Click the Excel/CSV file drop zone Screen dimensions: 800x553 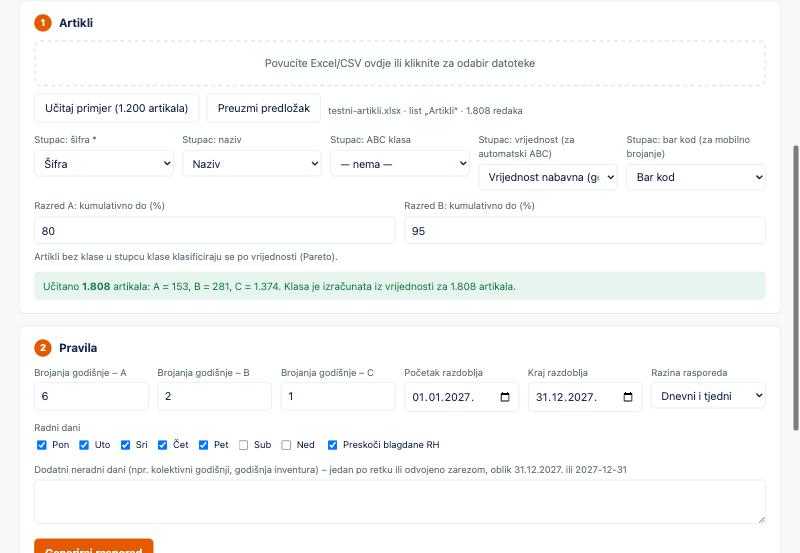[x=399, y=63]
